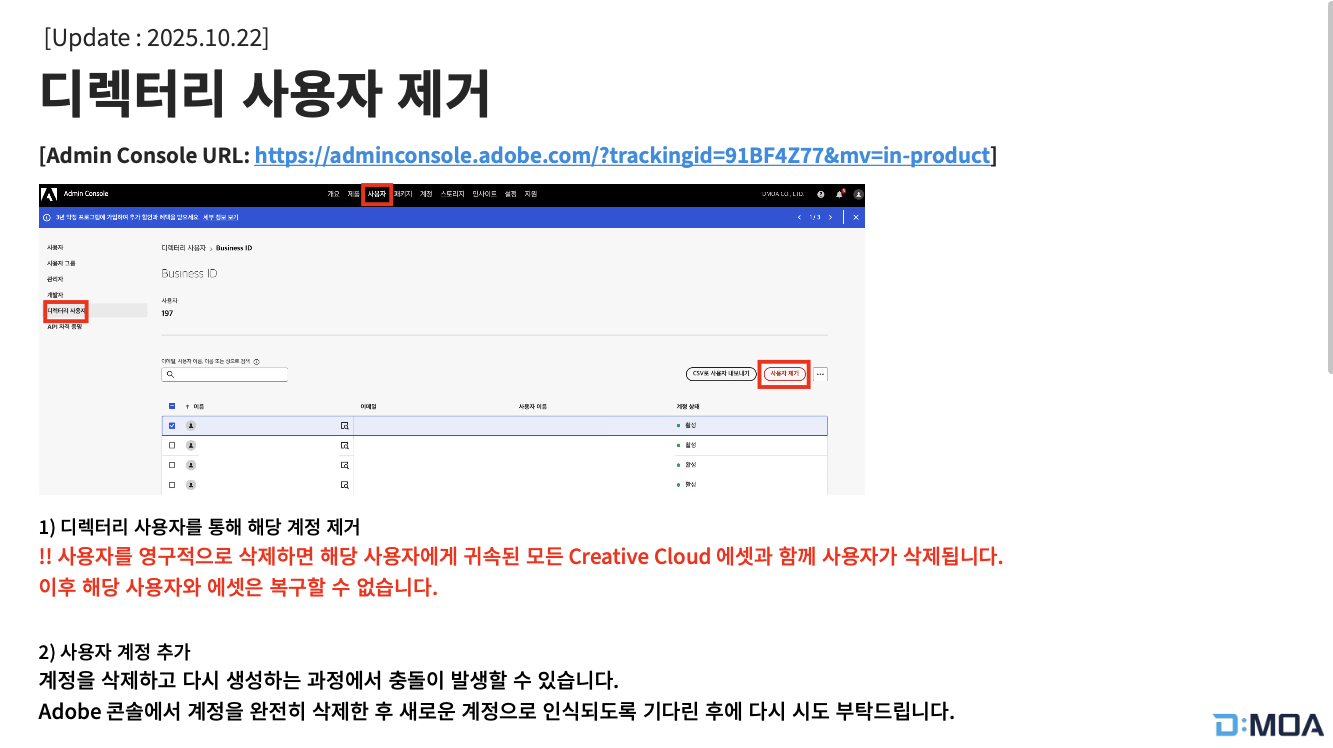Click the user search input field

click(x=225, y=374)
